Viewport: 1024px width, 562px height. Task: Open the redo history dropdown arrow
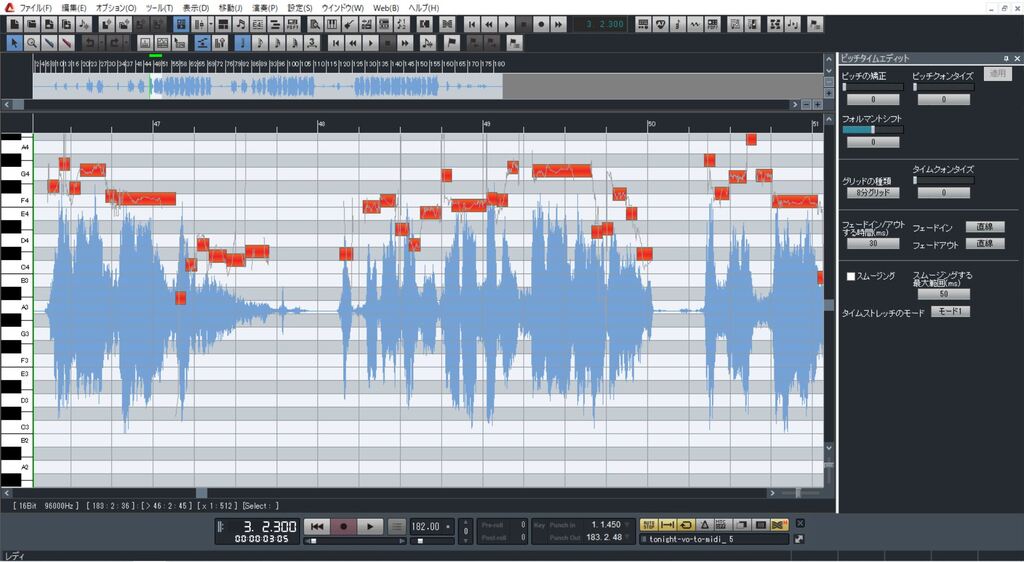127,43
